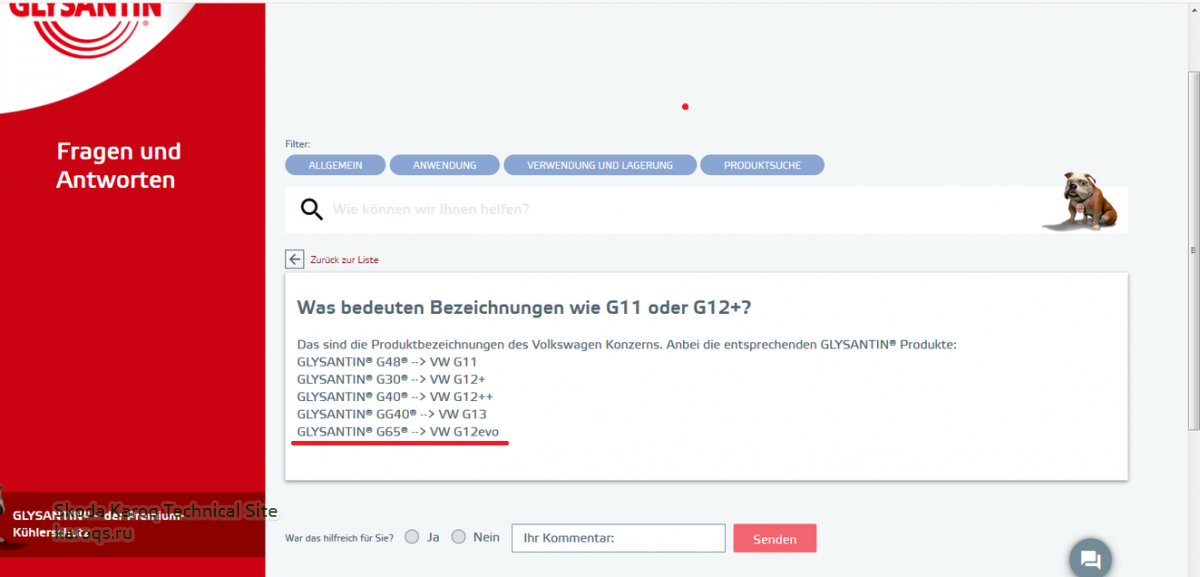1200x577 pixels.
Task: Open the GLYSANTIN Premium Kühlerschutz sidebar banner
Action: (132, 524)
